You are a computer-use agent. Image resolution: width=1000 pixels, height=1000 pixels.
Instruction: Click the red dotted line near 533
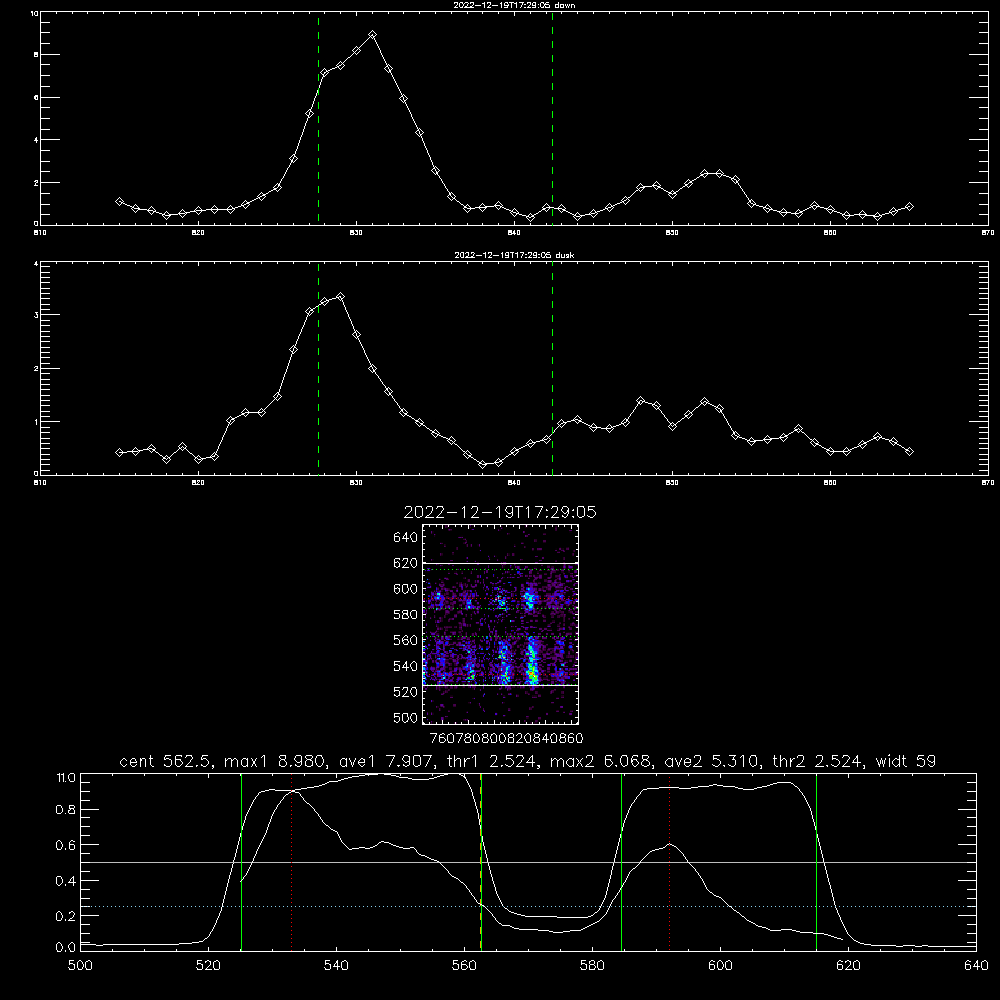tap(291, 861)
